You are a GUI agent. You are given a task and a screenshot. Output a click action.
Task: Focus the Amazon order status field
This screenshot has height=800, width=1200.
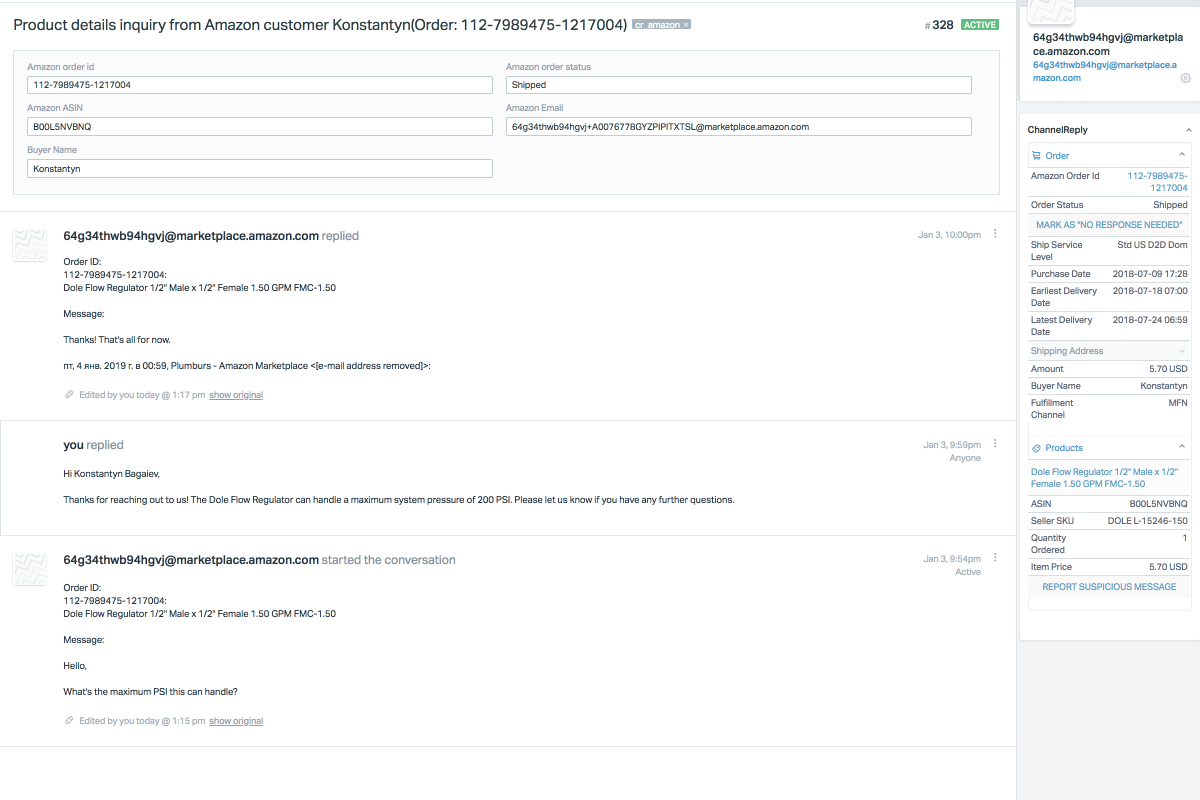coord(739,85)
